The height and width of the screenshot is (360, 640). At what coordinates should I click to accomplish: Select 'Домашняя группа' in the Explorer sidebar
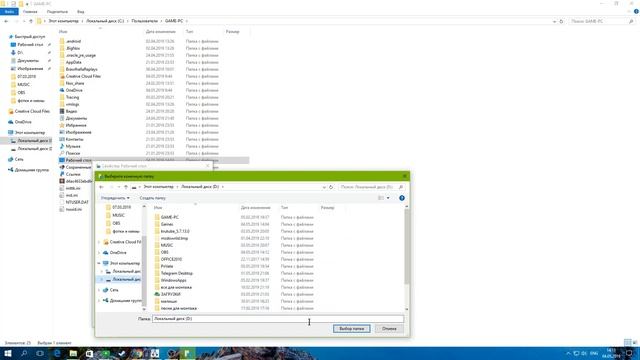click(32, 170)
